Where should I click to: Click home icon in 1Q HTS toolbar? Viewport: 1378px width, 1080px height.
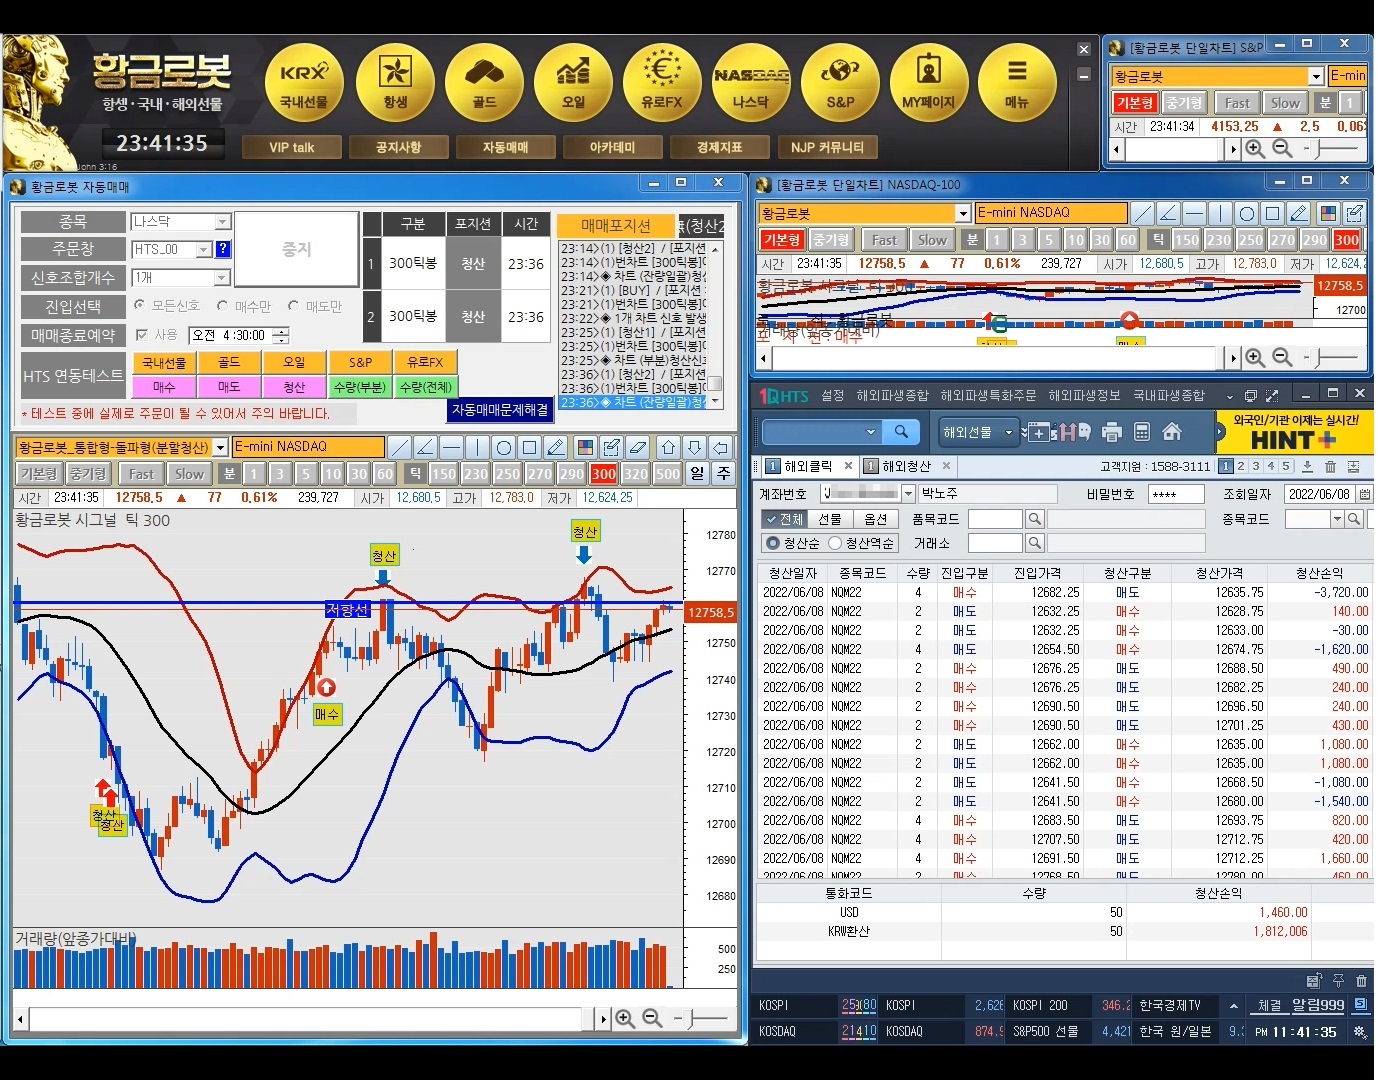(1172, 432)
